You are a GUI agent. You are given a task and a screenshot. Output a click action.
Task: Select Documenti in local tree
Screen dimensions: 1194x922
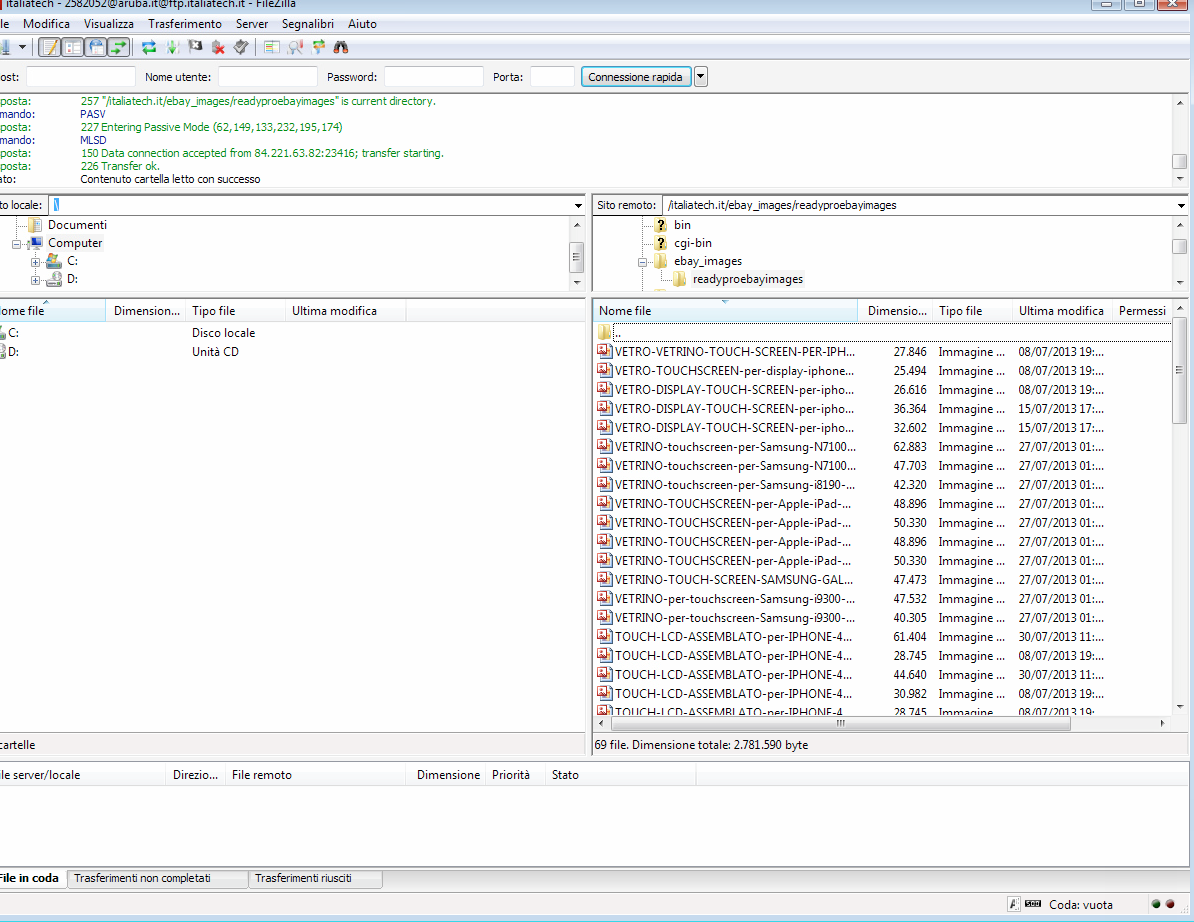77,225
